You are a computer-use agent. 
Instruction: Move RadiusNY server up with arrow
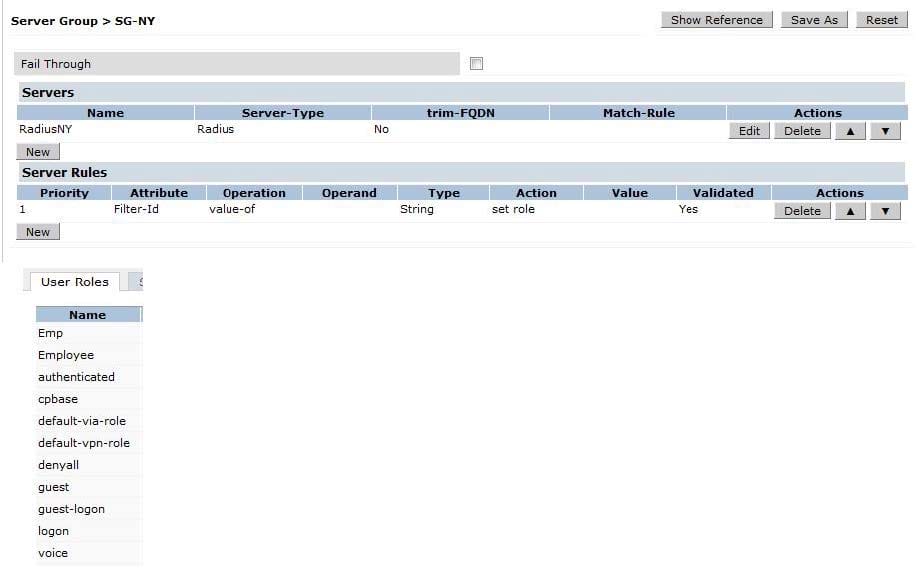pyautogui.click(x=850, y=131)
